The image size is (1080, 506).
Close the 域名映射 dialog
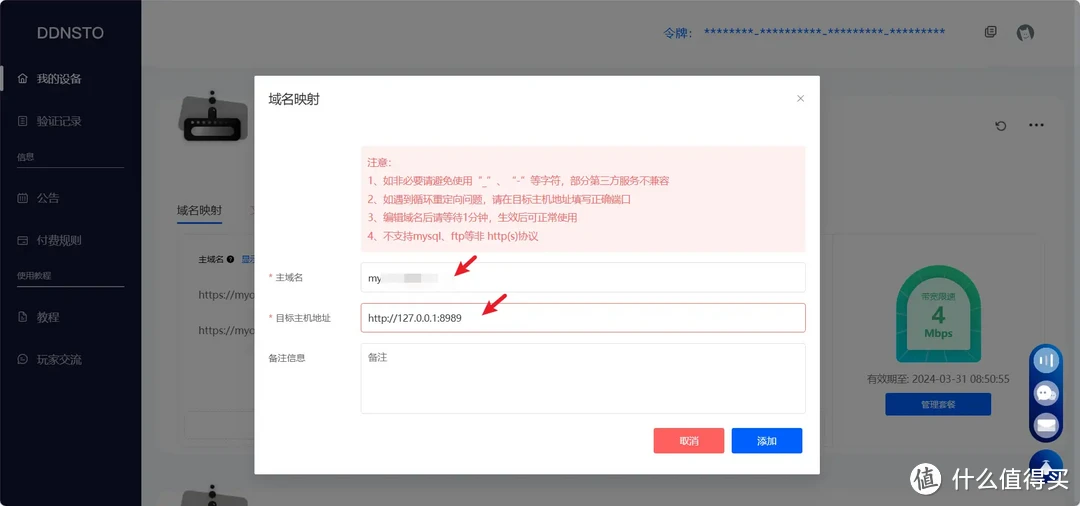pyautogui.click(x=800, y=98)
